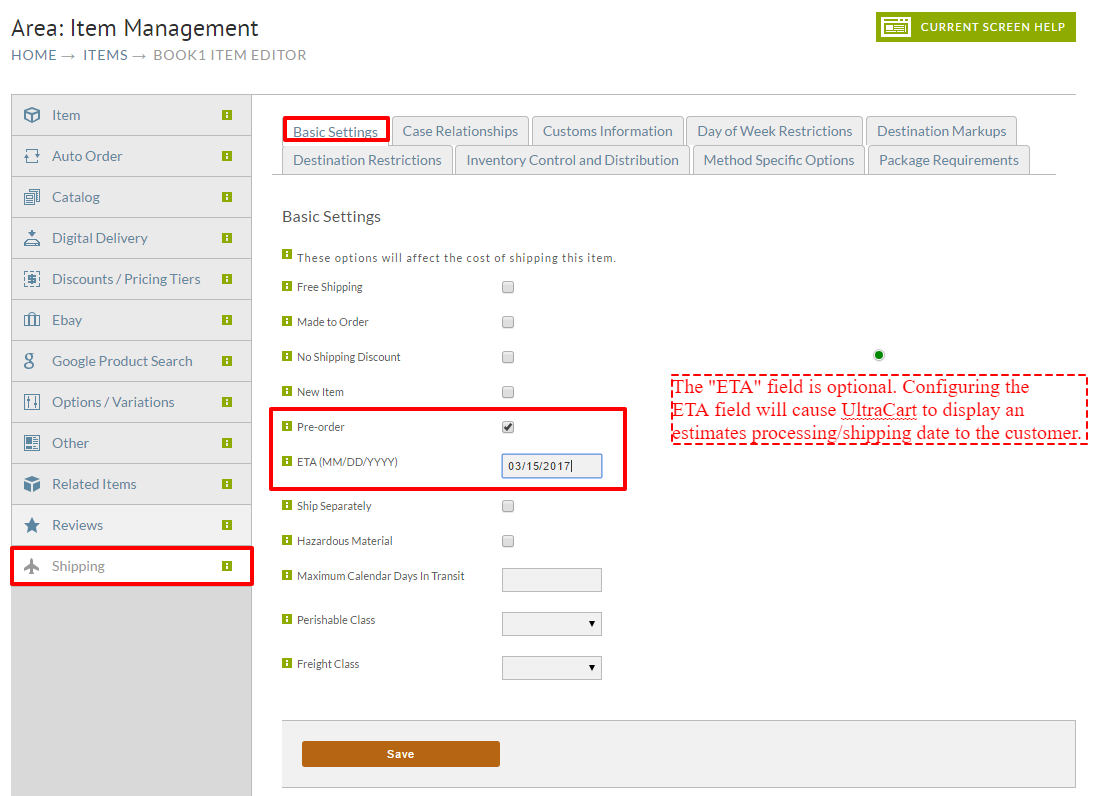Open Discounts / Pricing Tiers section

click(x=131, y=279)
